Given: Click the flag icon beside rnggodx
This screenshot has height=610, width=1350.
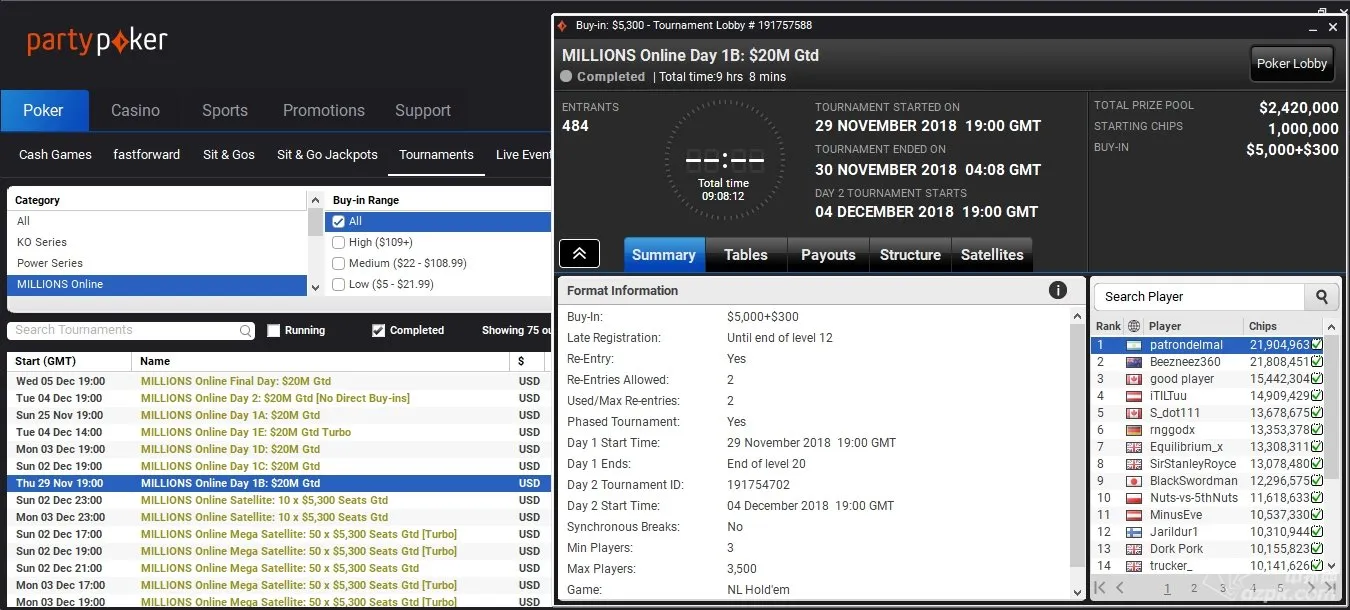Looking at the screenshot, I should (x=1134, y=430).
